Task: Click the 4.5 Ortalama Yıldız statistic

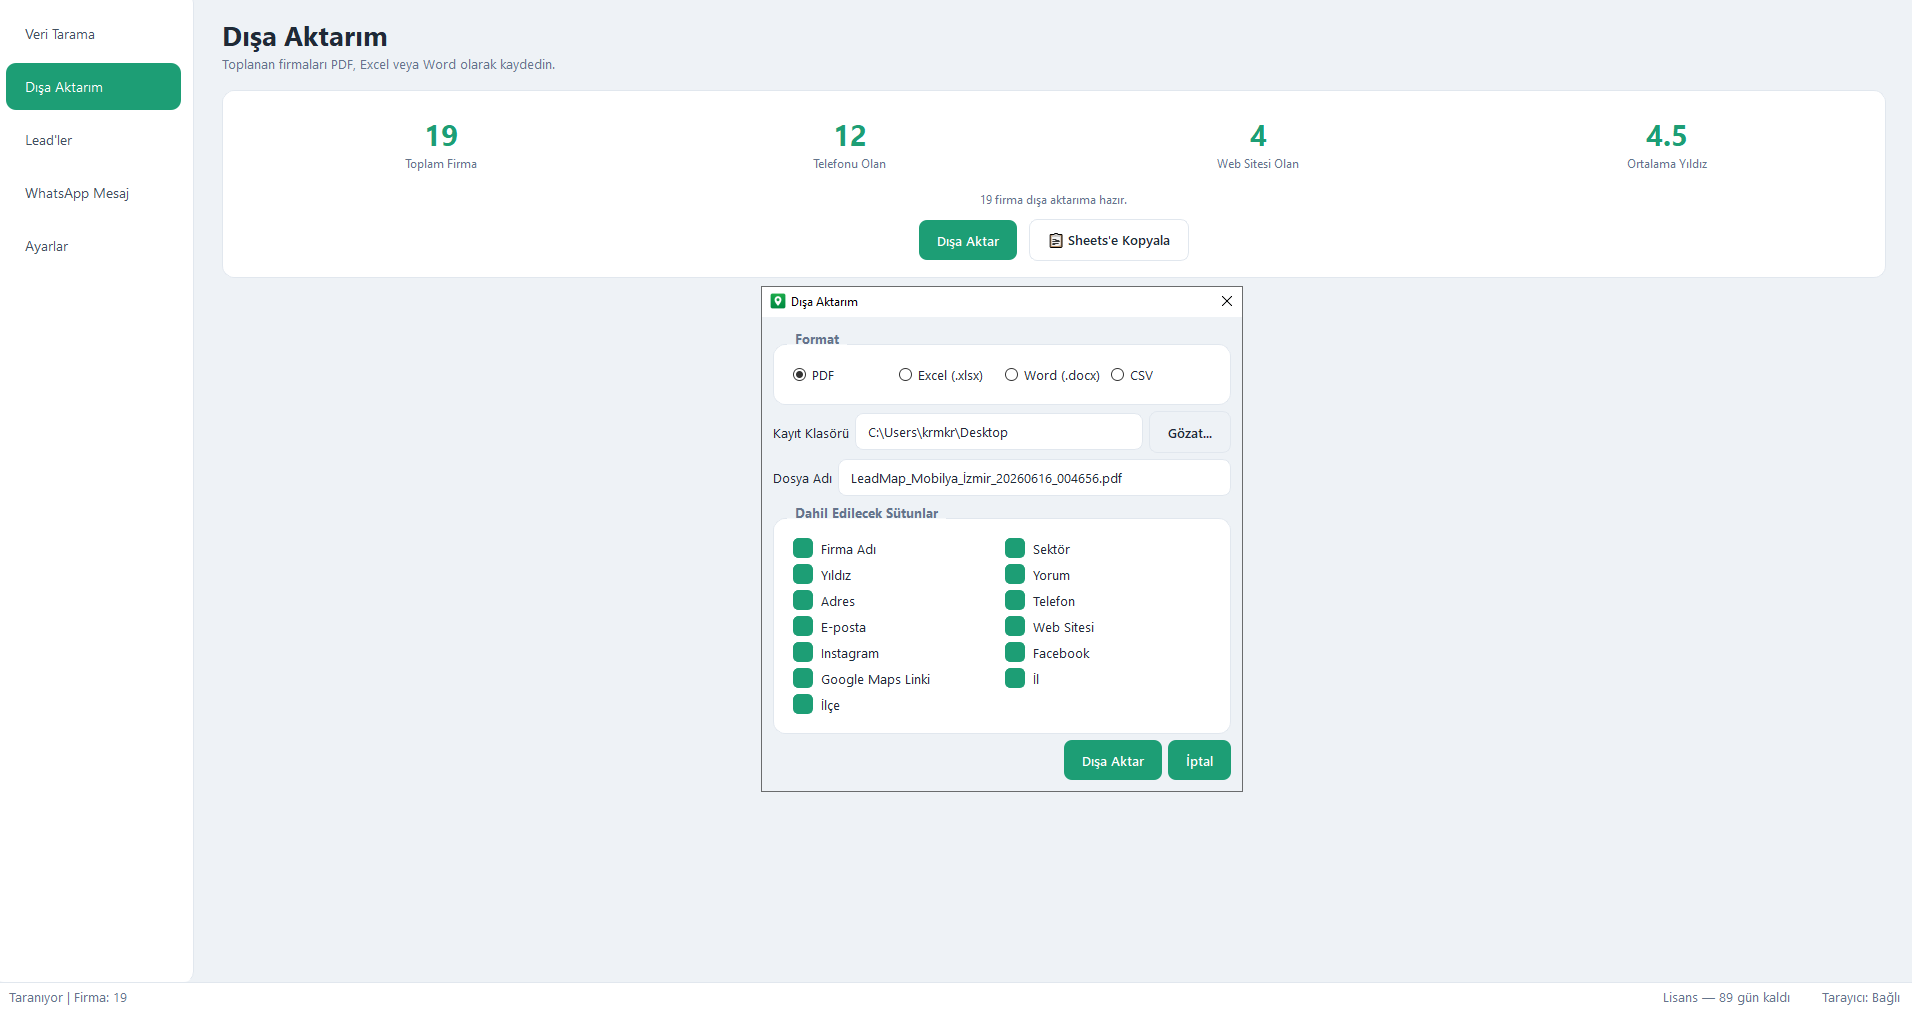Action: click(x=1666, y=145)
